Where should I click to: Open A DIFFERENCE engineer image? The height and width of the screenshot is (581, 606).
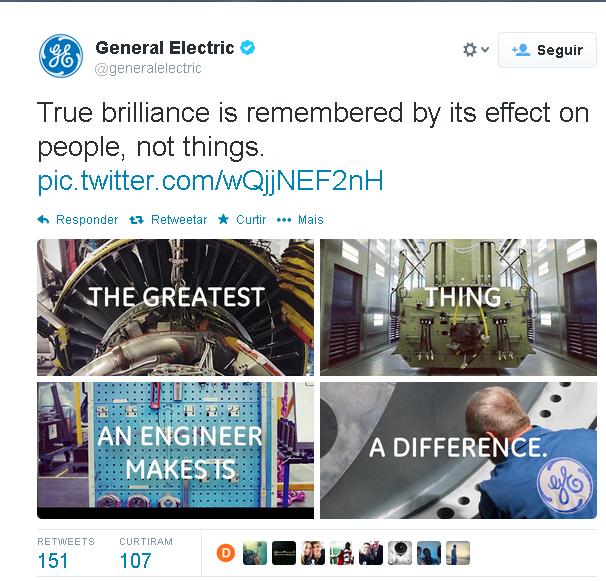pyautogui.click(x=458, y=450)
